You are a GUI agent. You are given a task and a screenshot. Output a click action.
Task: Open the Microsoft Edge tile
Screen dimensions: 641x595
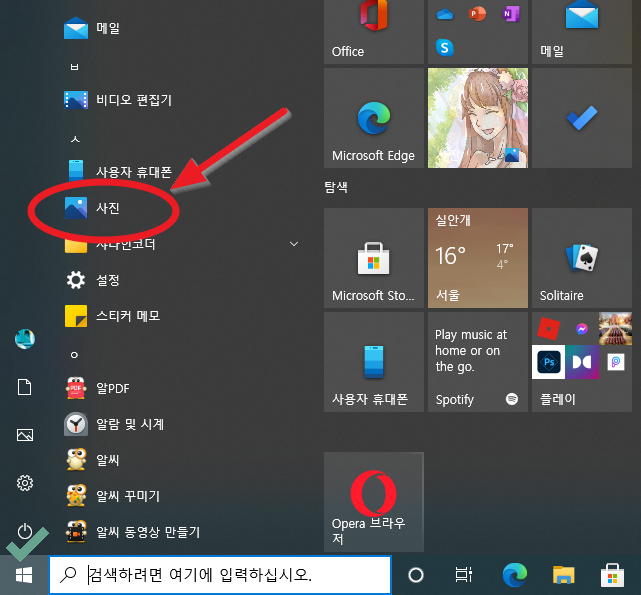(x=374, y=118)
